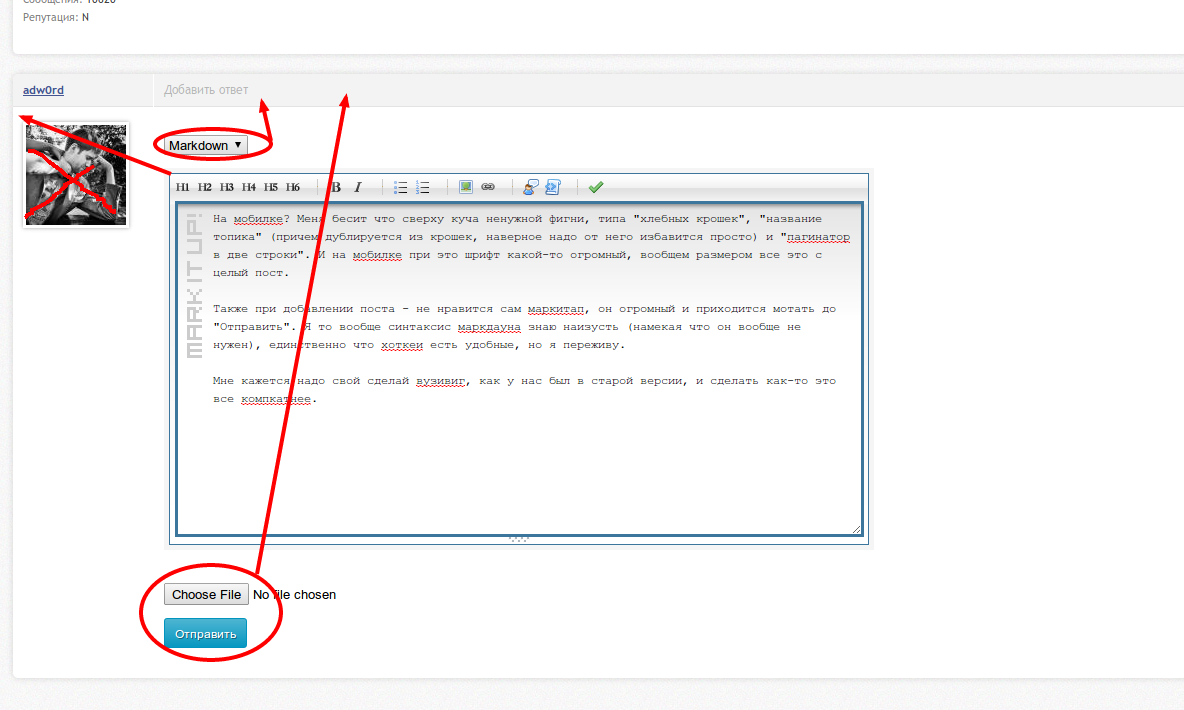This screenshot has height=710, width=1184.
Task: Toggle italic text formatting
Action: (x=358, y=187)
